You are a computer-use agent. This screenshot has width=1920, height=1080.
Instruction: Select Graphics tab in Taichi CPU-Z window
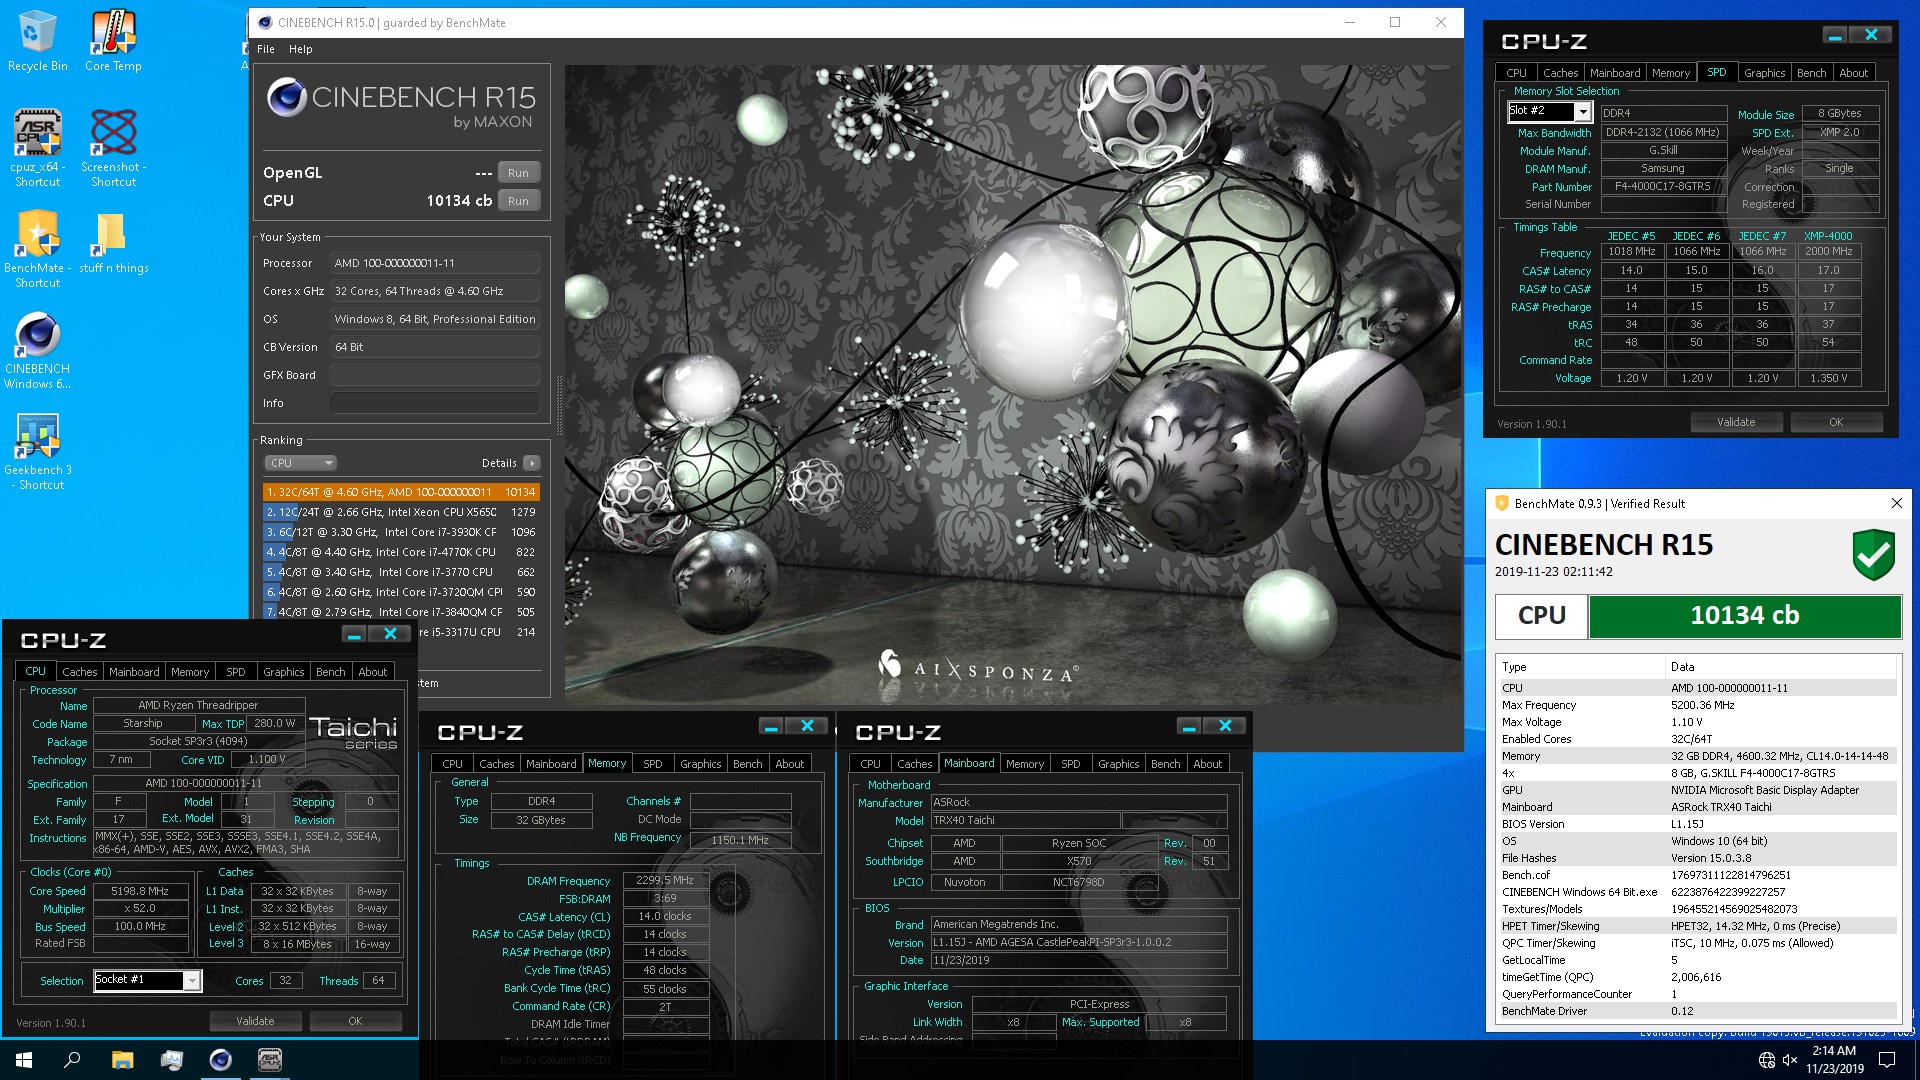(283, 672)
